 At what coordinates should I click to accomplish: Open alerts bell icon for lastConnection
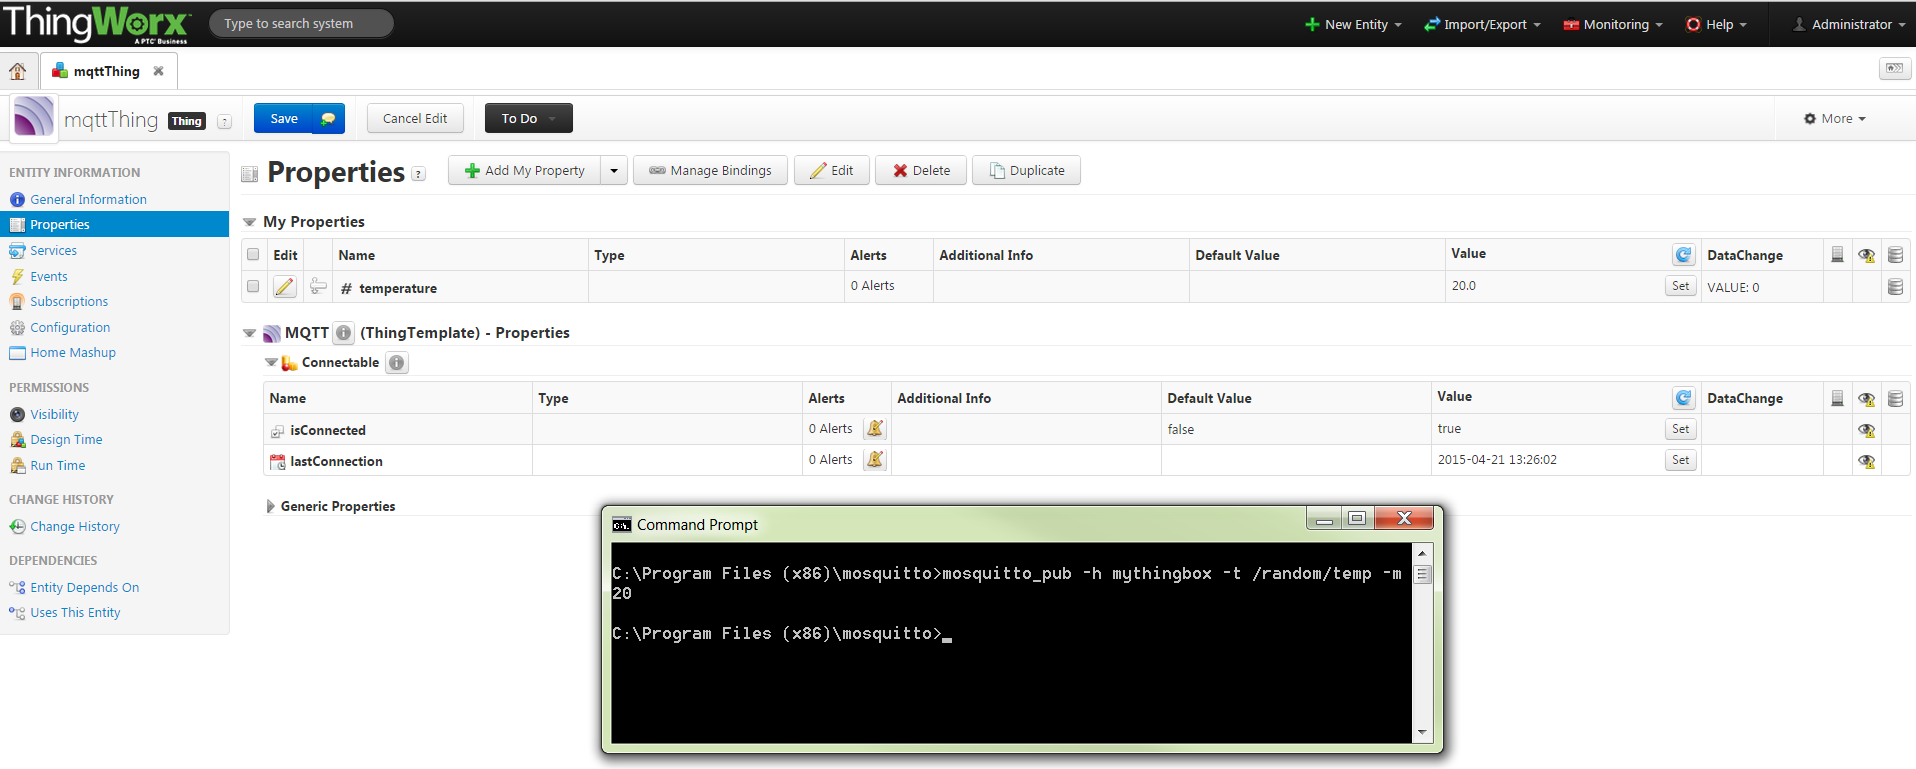click(x=875, y=460)
